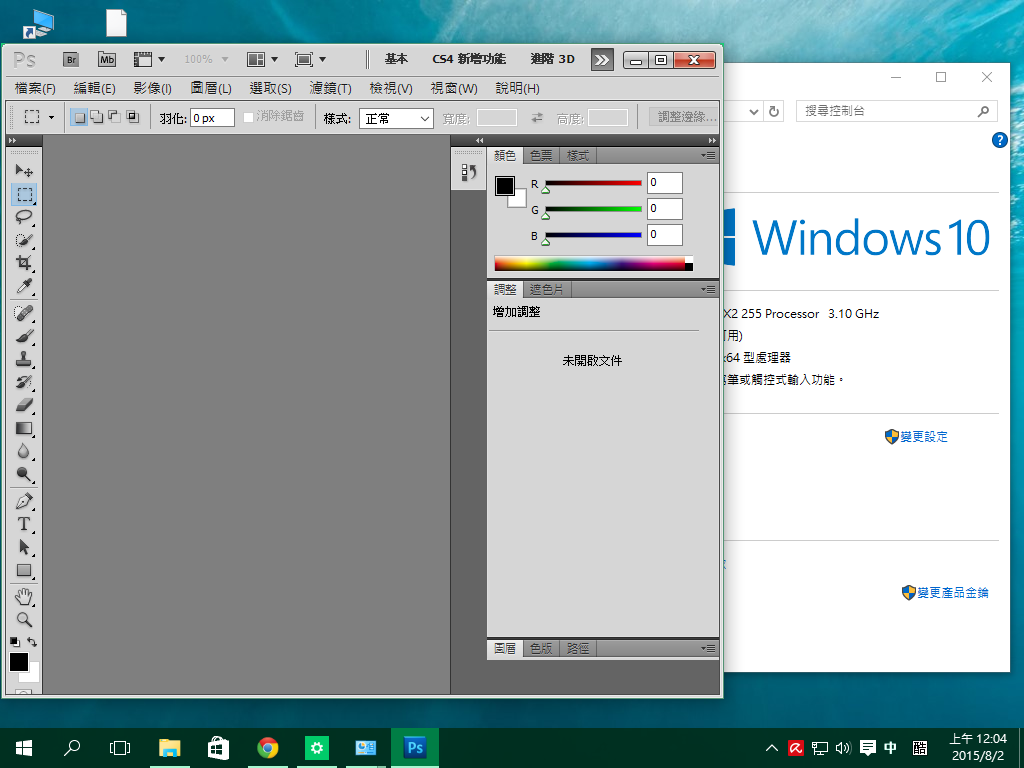Click the foreground color swatch in Color panel
This screenshot has width=1024, height=768.
click(x=504, y=186)
